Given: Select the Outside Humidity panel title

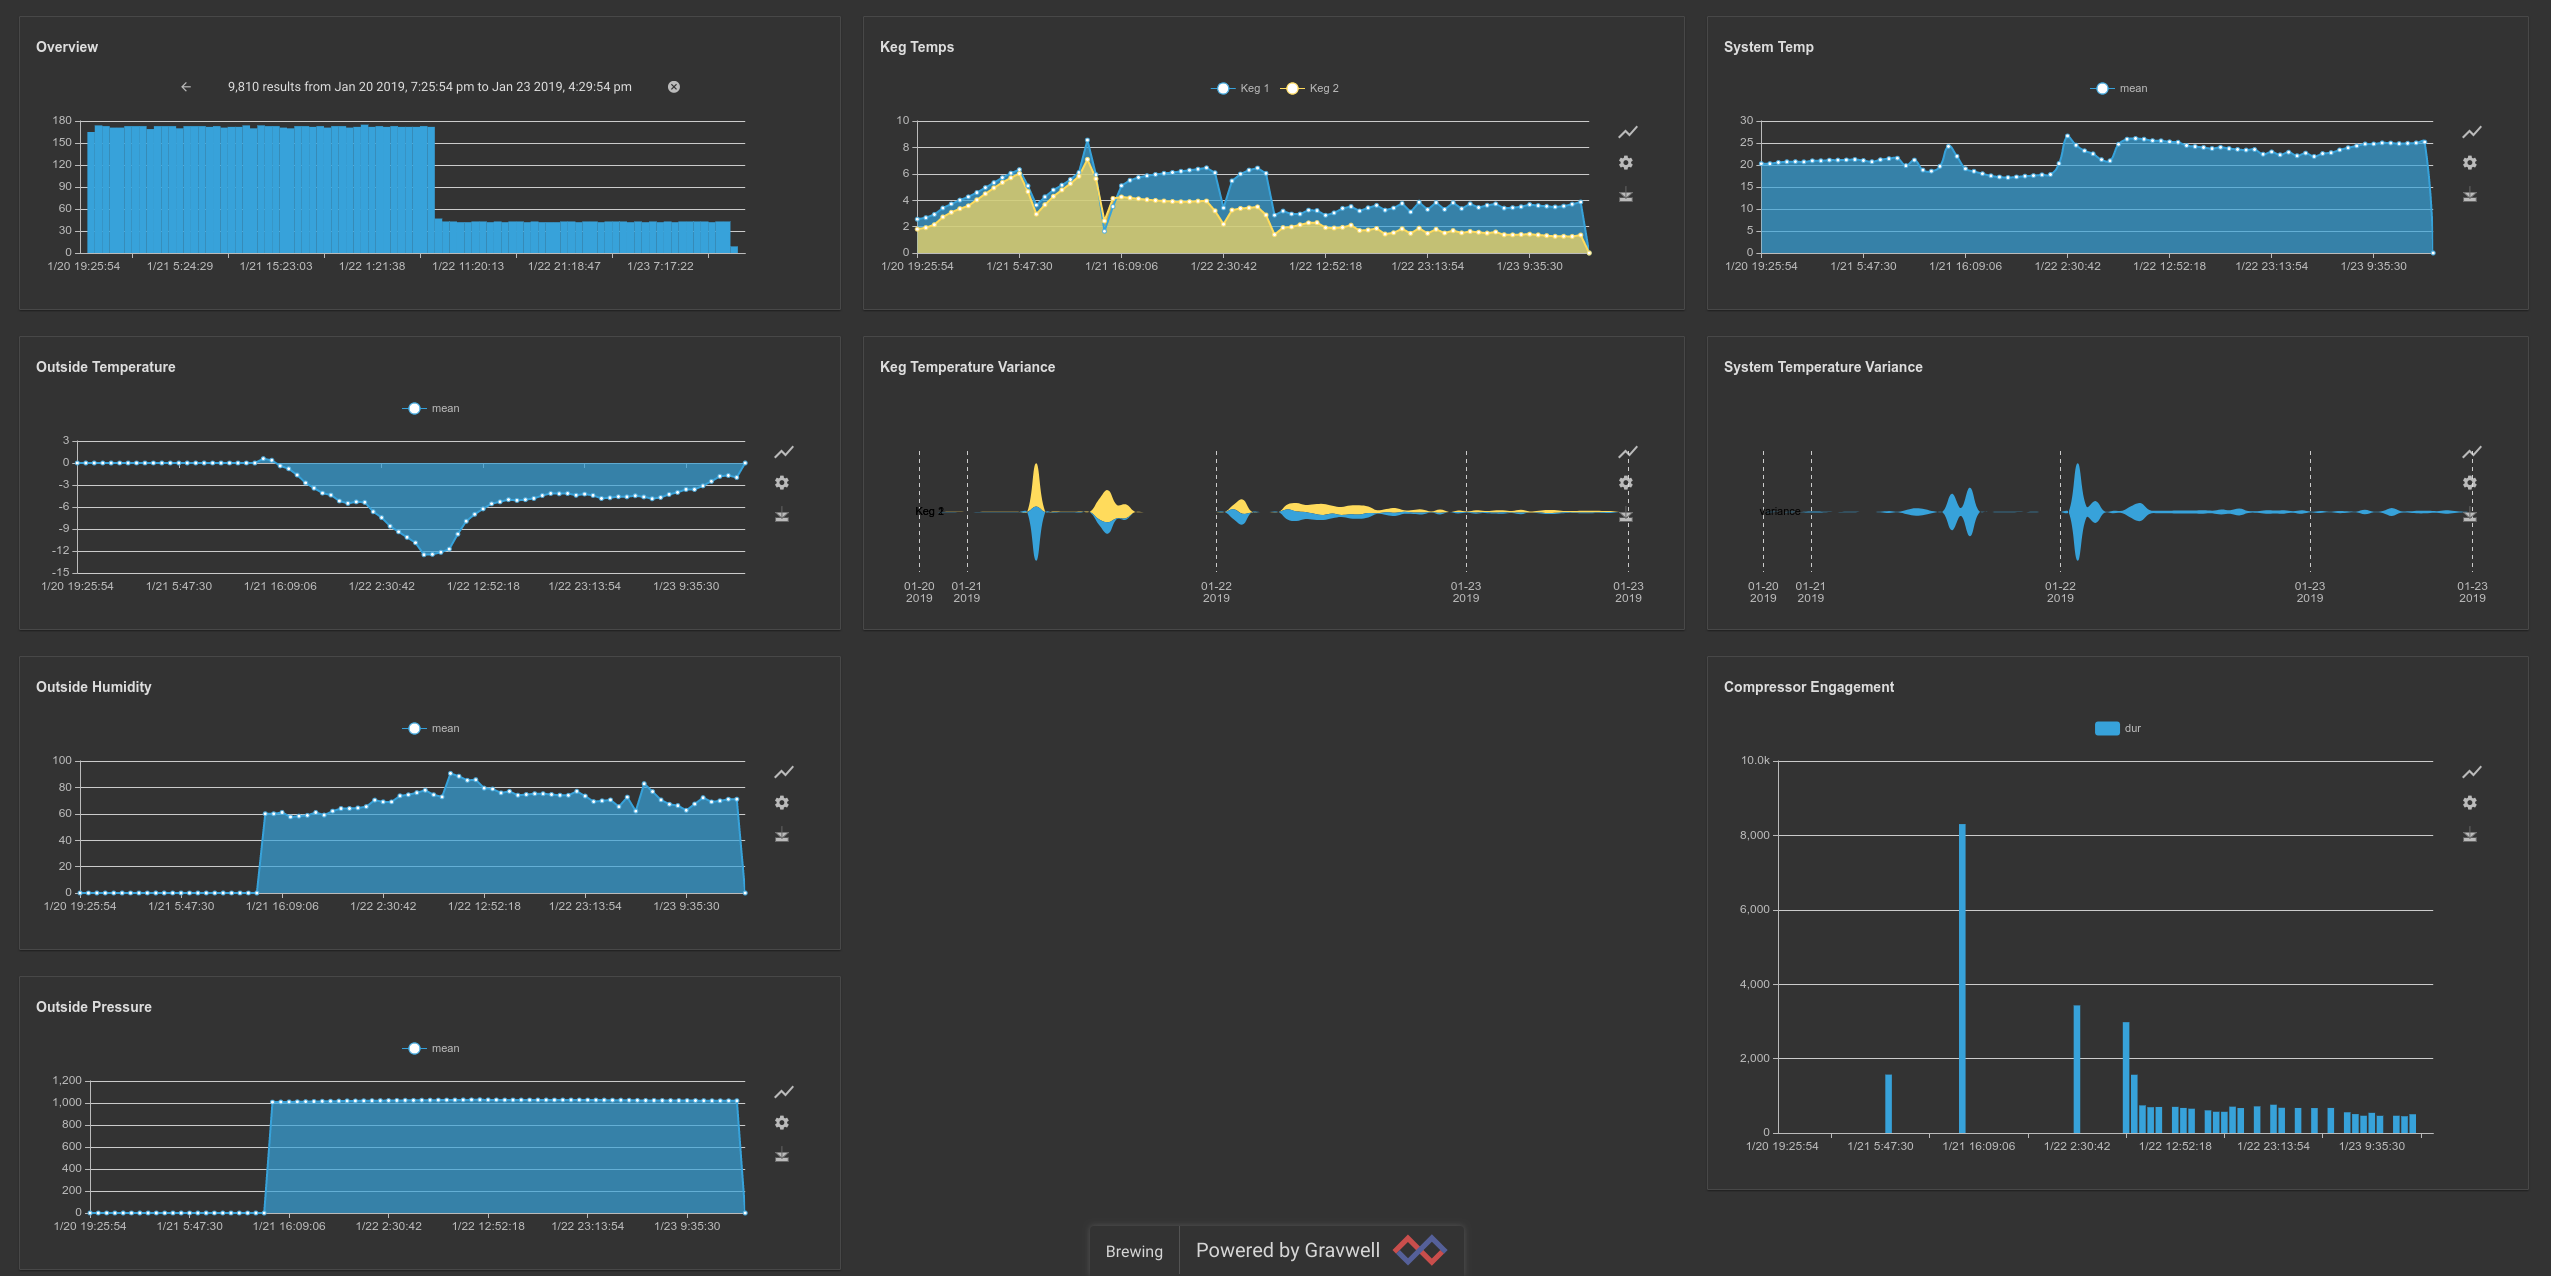Looking at the screenshot, I should (94, 687).
